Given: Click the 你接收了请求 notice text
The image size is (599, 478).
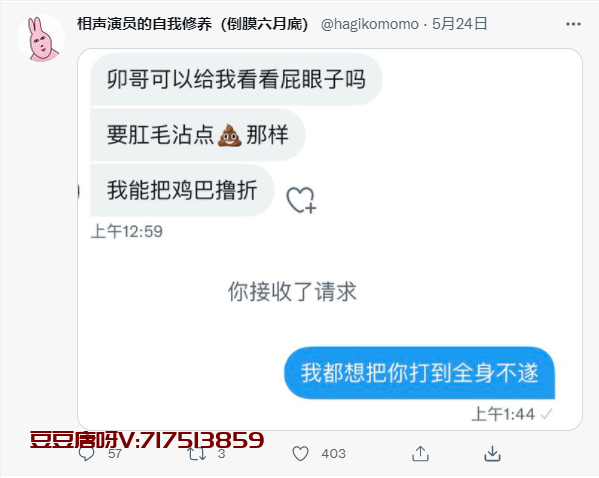Looking at the screenshot, I should pos(292,292).
